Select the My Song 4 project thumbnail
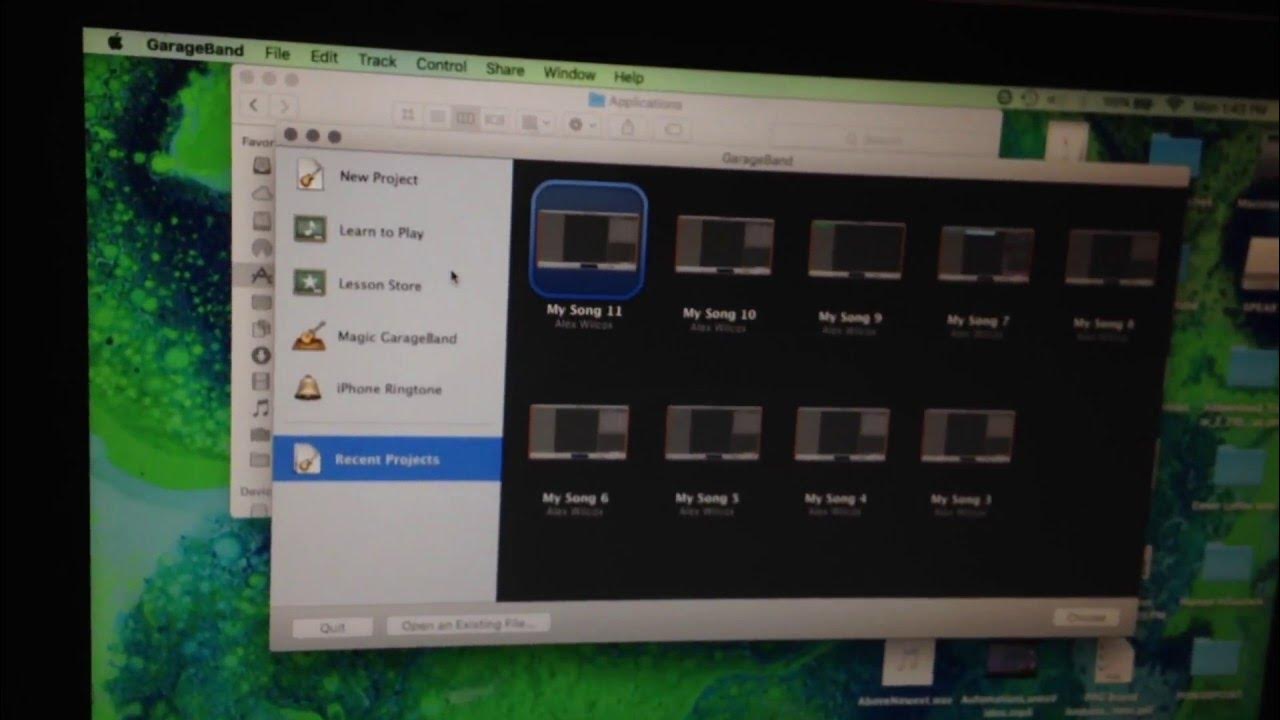Screen dimensions: 1280x720 (x=841, y=434)
